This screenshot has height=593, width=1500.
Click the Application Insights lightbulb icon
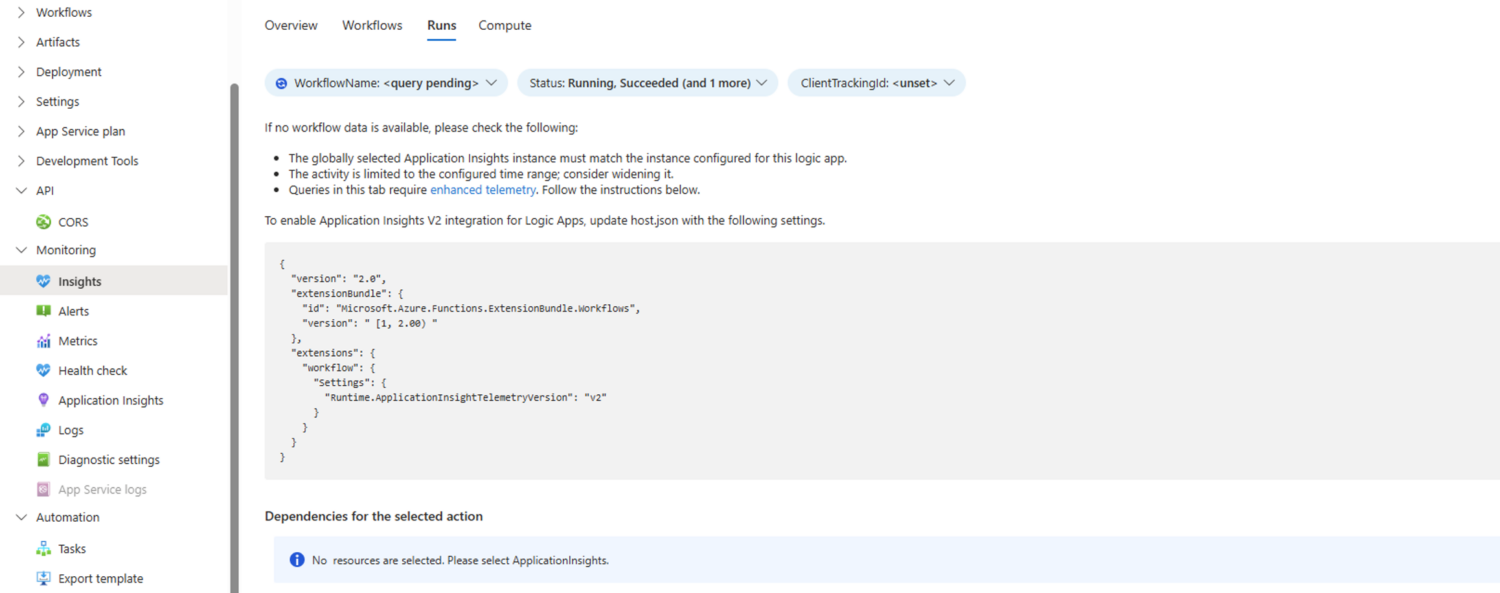pos(43,400)
